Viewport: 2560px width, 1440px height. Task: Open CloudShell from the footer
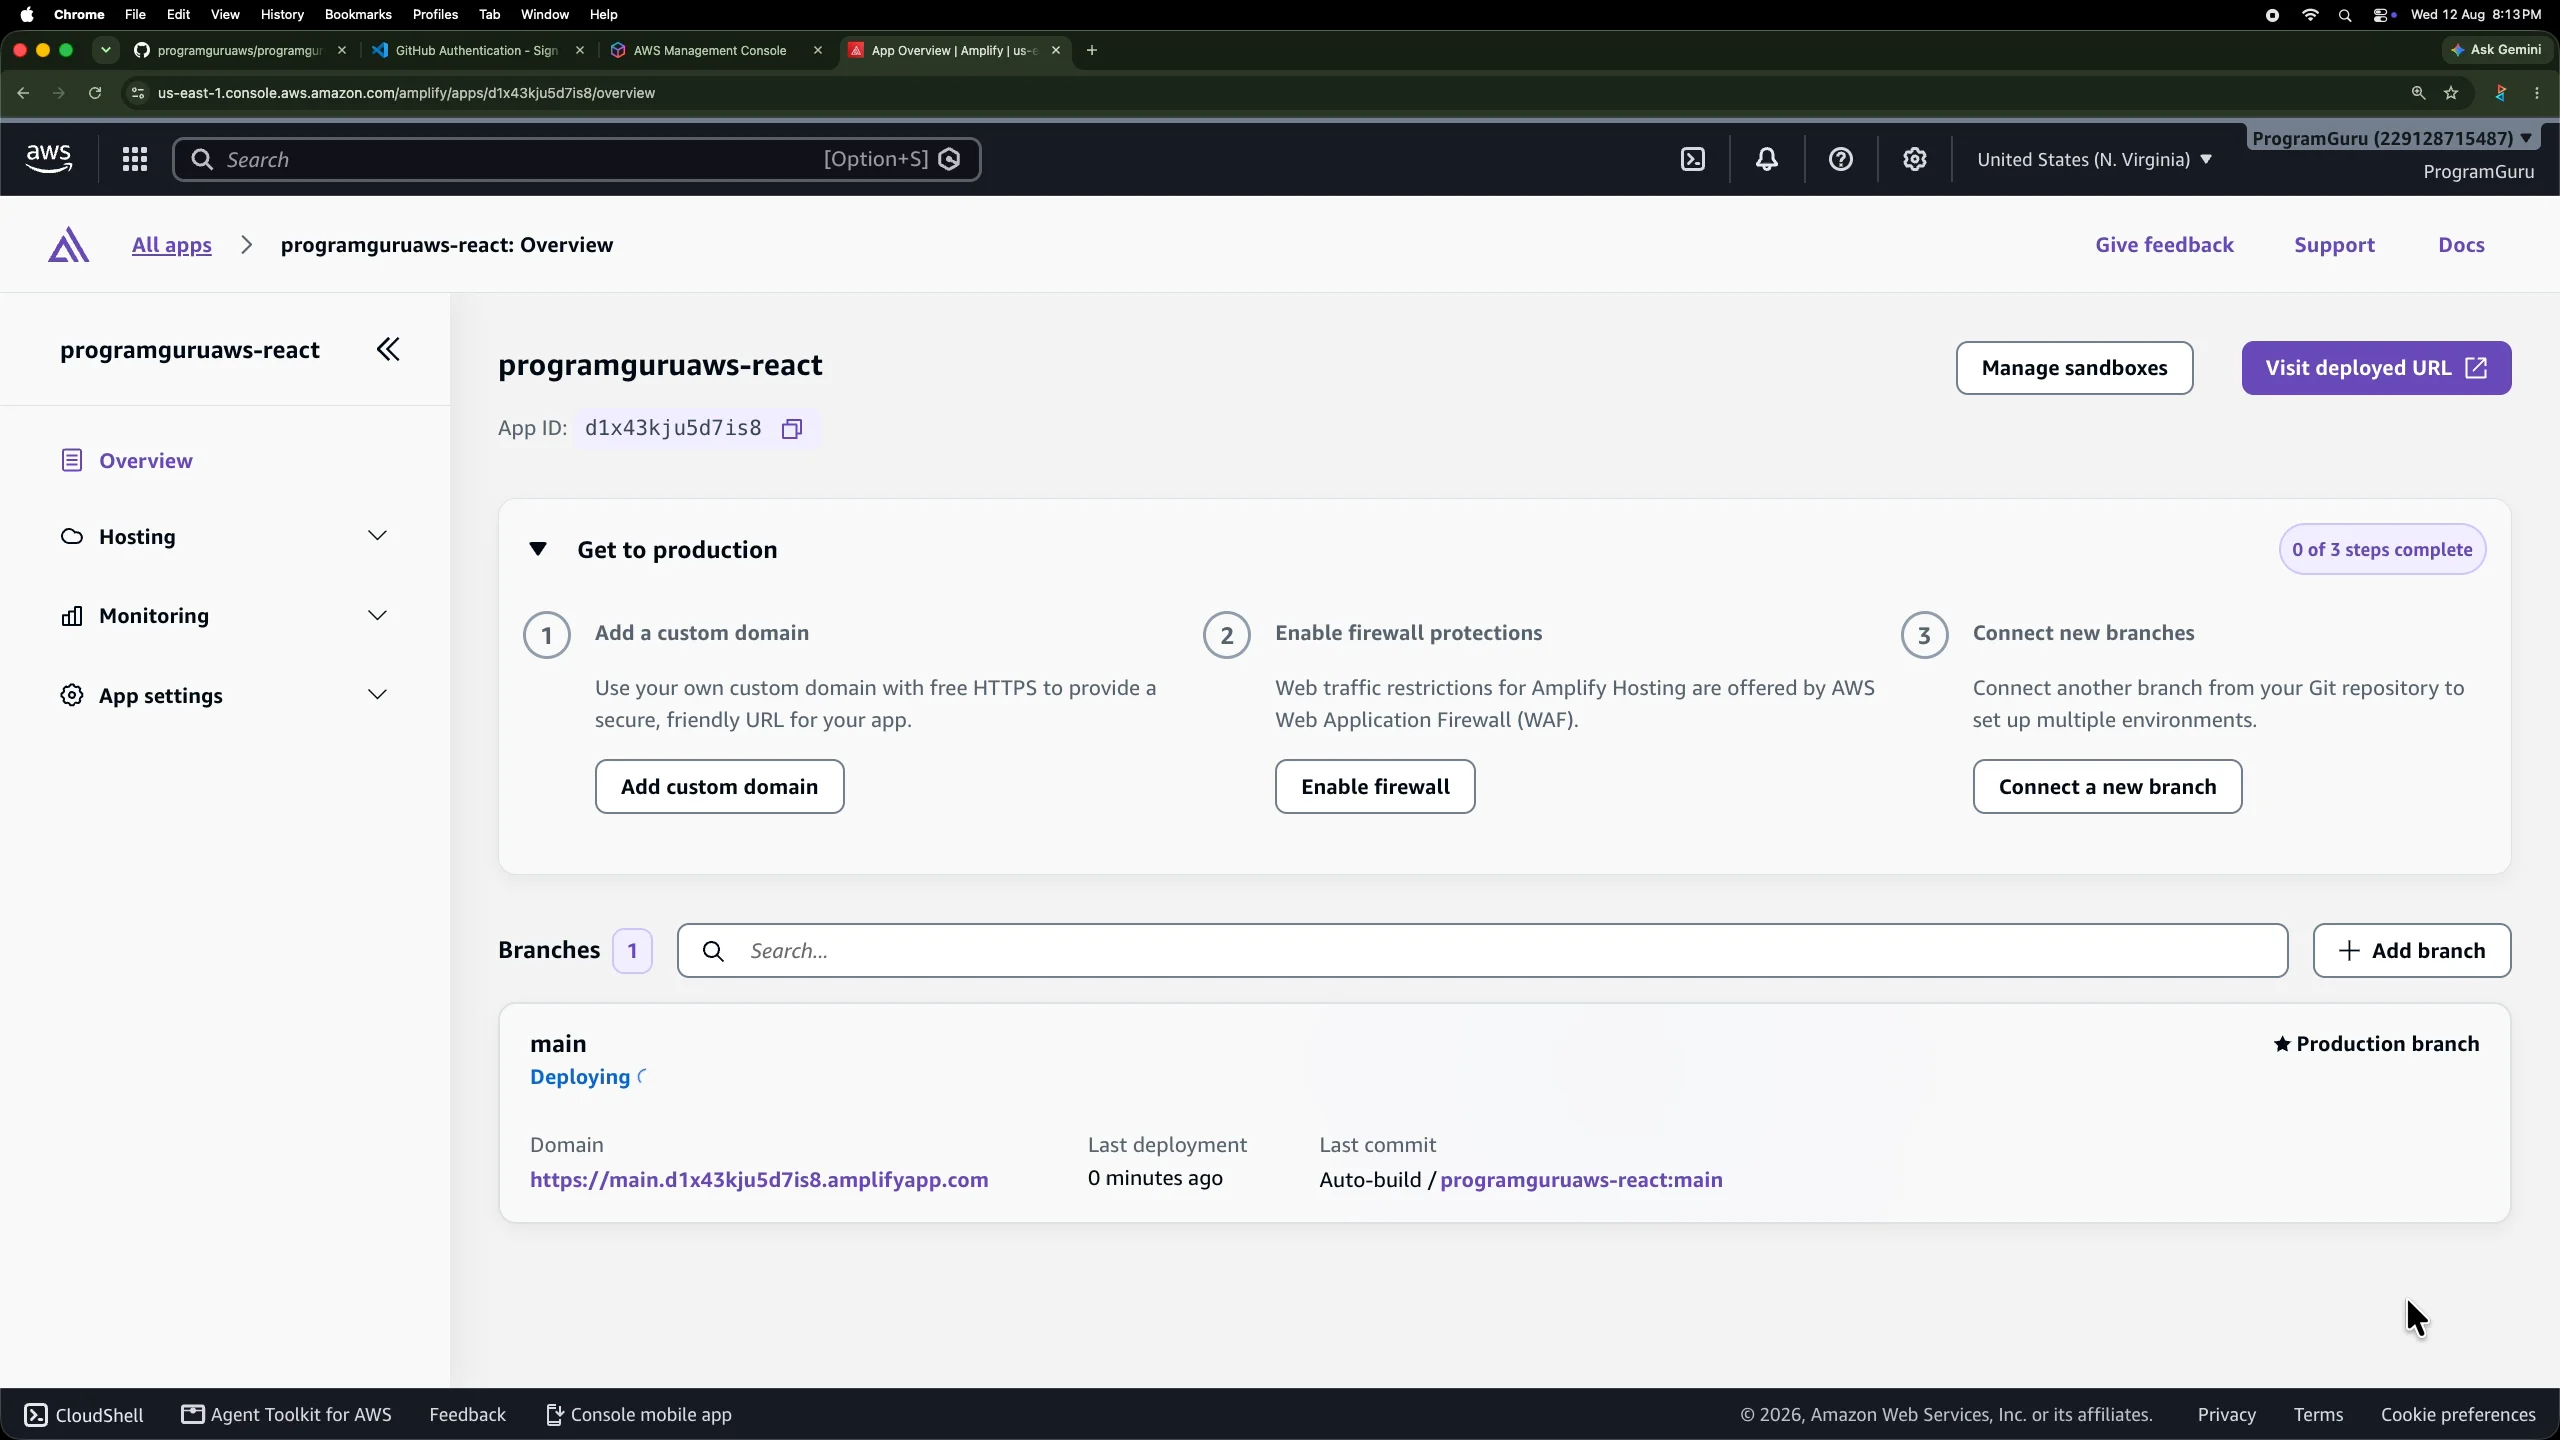[84, 1415]
